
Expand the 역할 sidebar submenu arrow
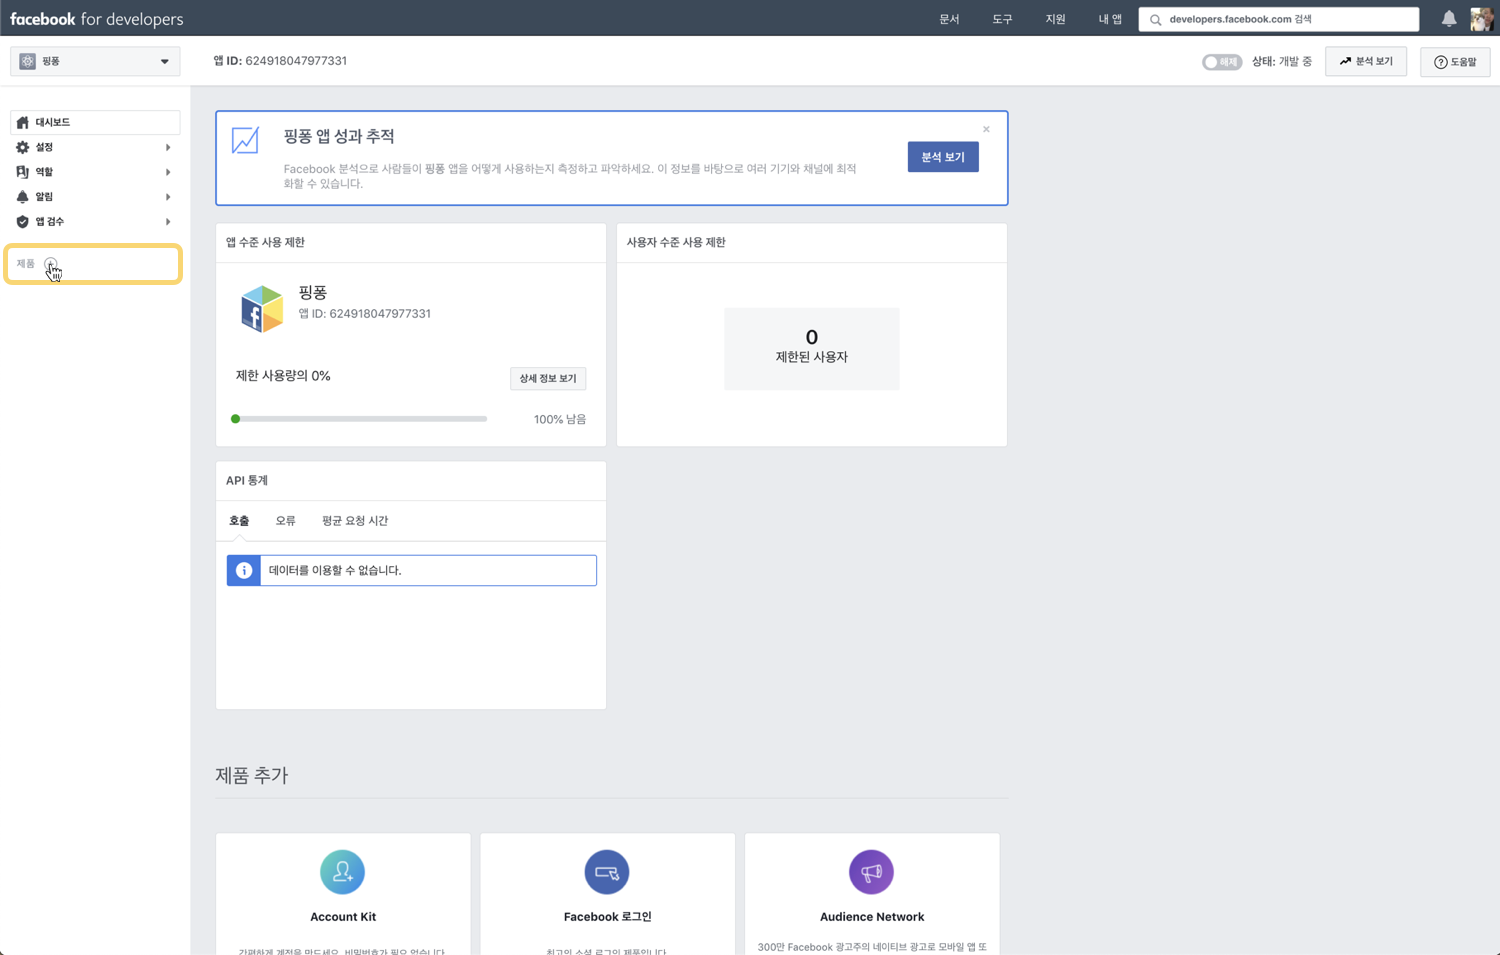click(168, 172)
